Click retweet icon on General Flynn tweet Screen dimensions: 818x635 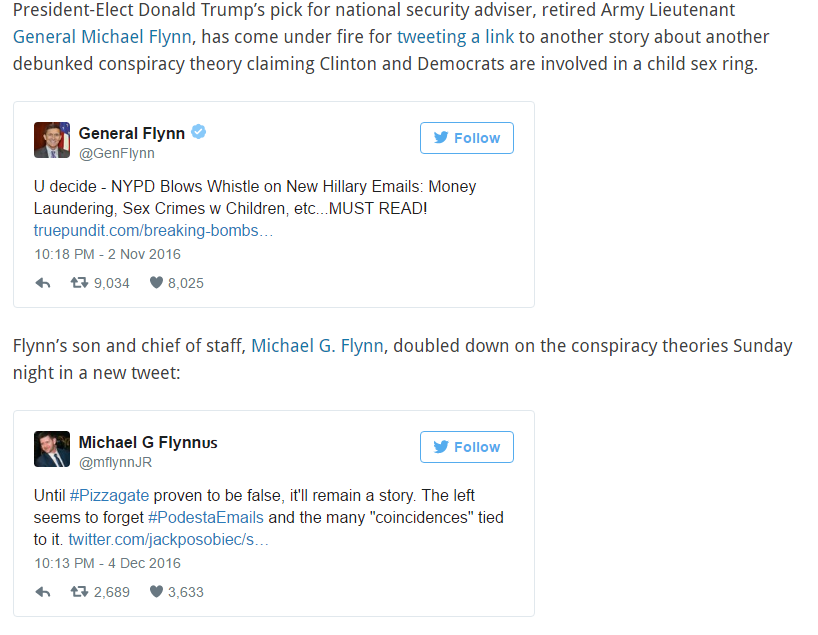click(x=78, y=283)
